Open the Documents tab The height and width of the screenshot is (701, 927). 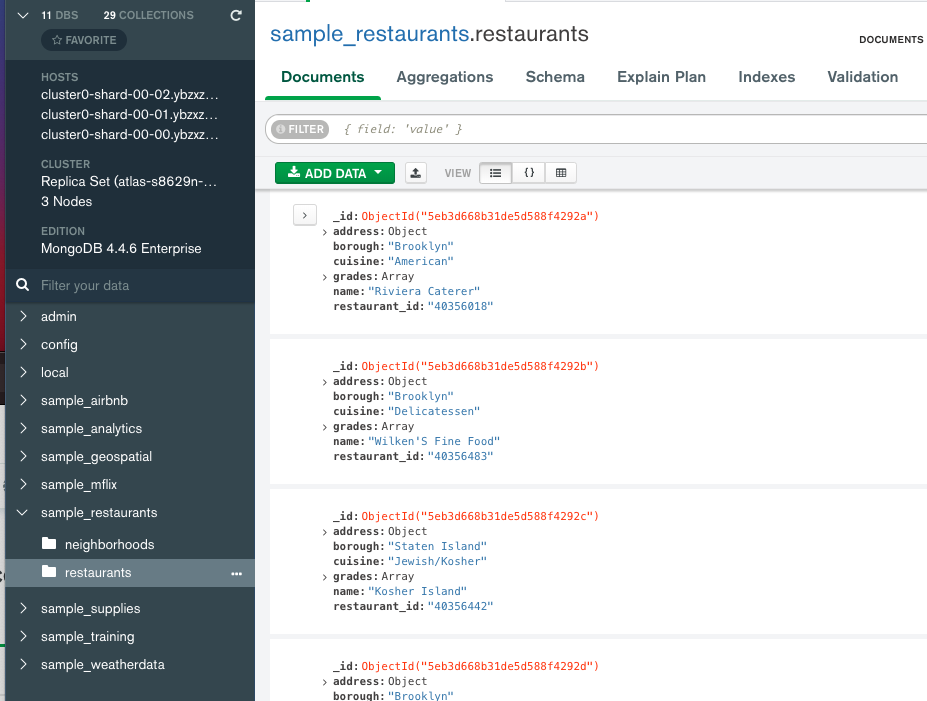[x=323, y=77]
